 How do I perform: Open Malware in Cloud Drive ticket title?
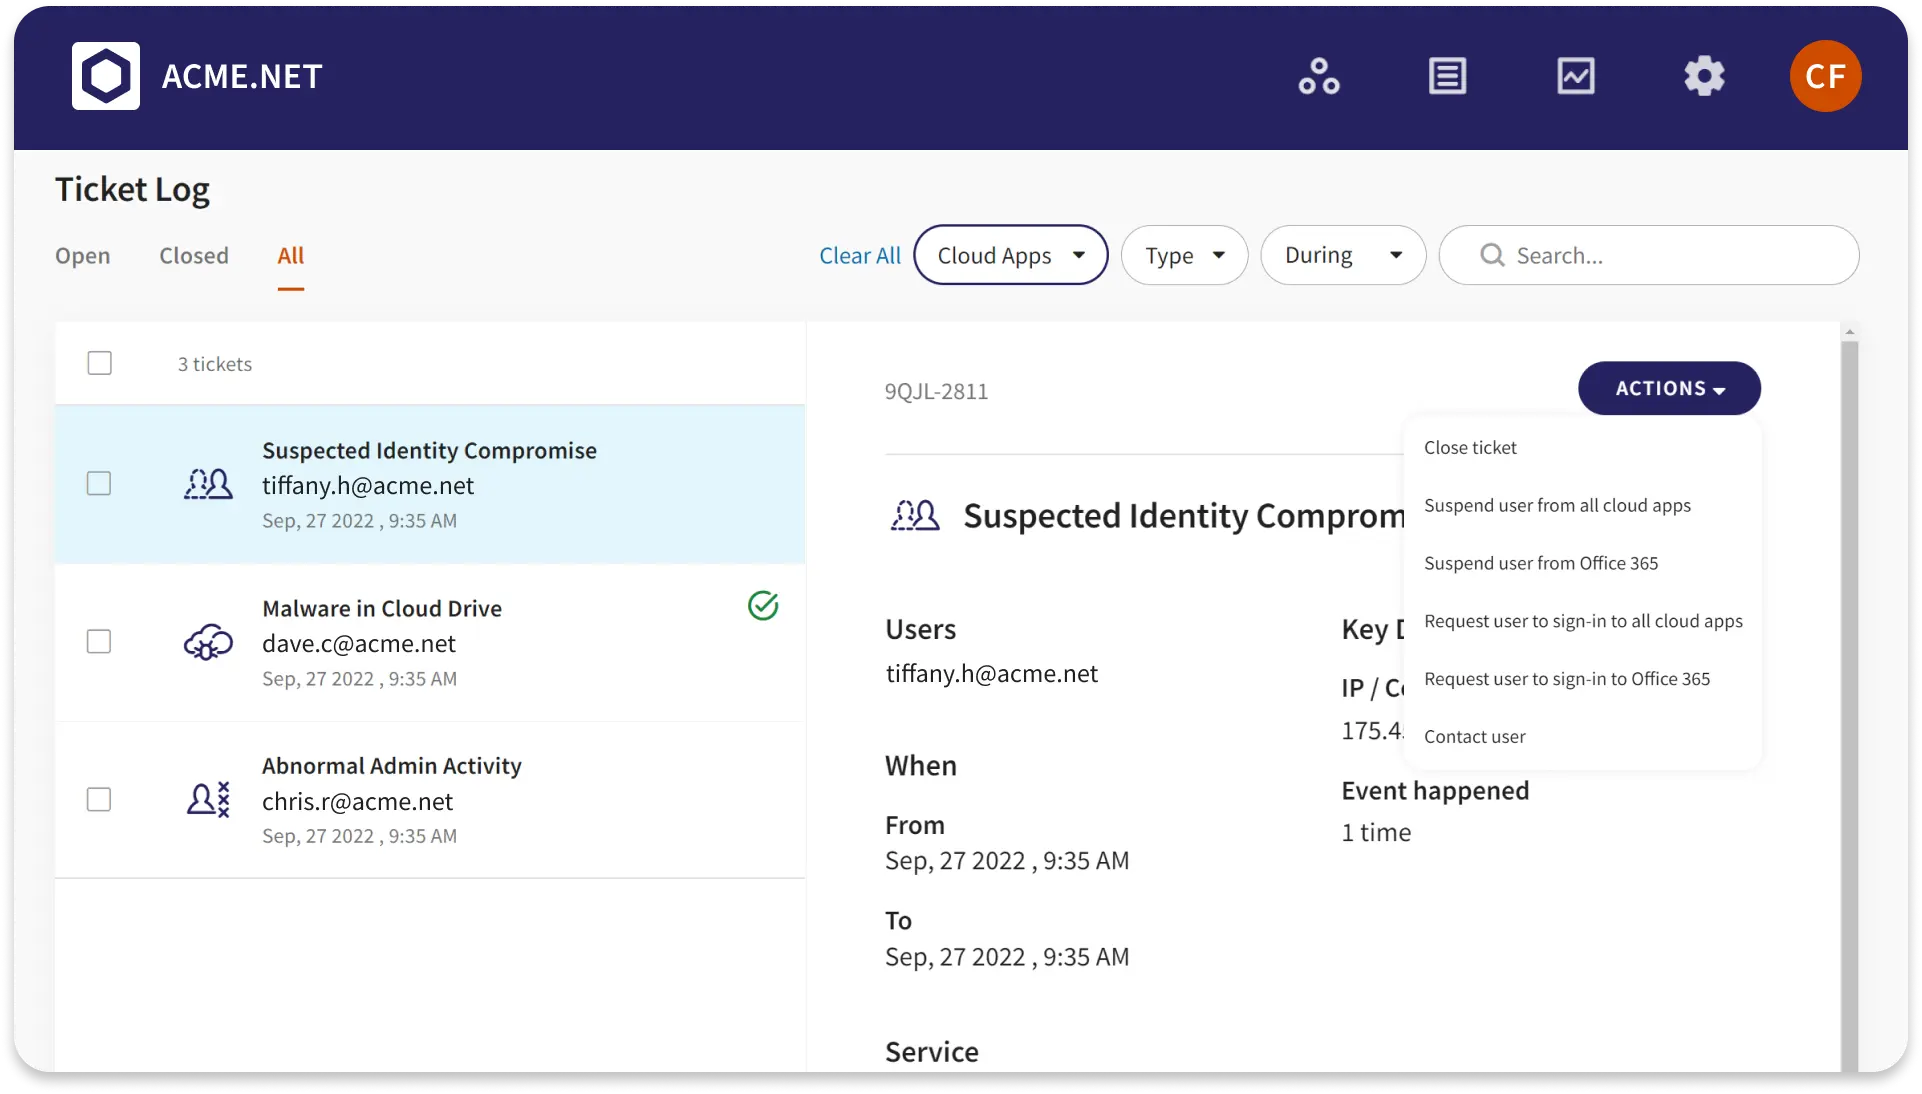point(382,608)
